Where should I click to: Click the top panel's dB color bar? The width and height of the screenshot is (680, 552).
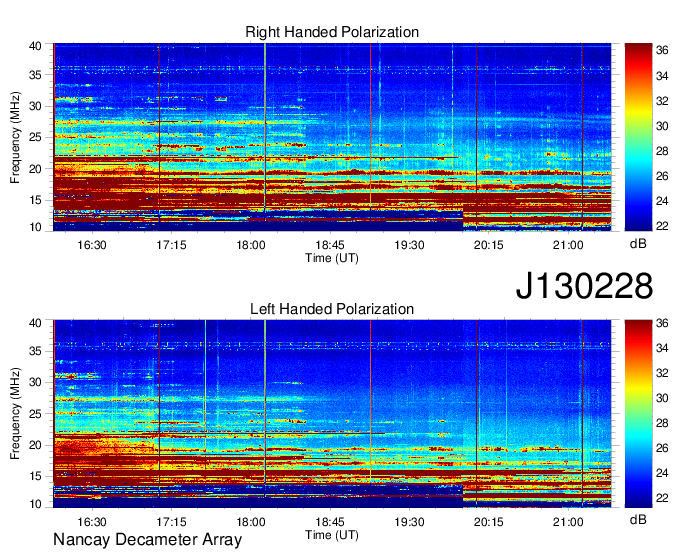tap(638, 137)
